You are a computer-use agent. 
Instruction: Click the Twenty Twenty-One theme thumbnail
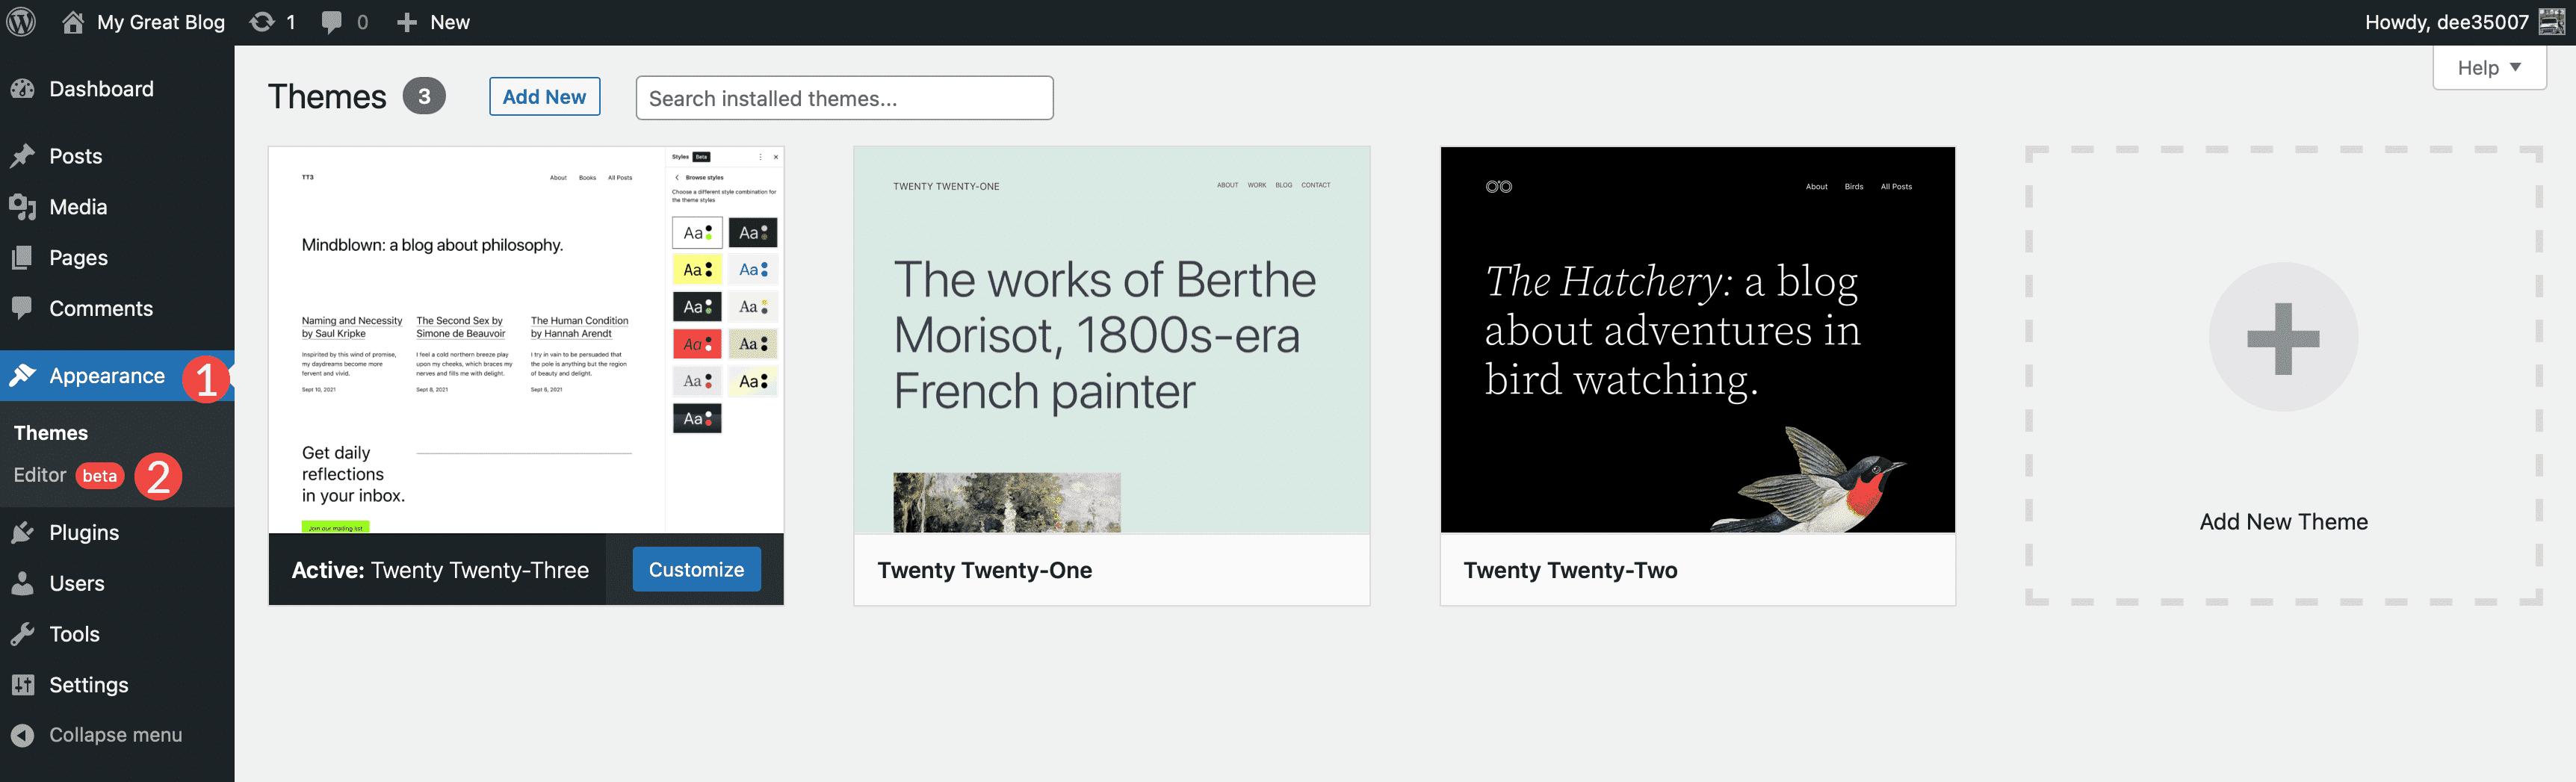tap(1111, 340)
